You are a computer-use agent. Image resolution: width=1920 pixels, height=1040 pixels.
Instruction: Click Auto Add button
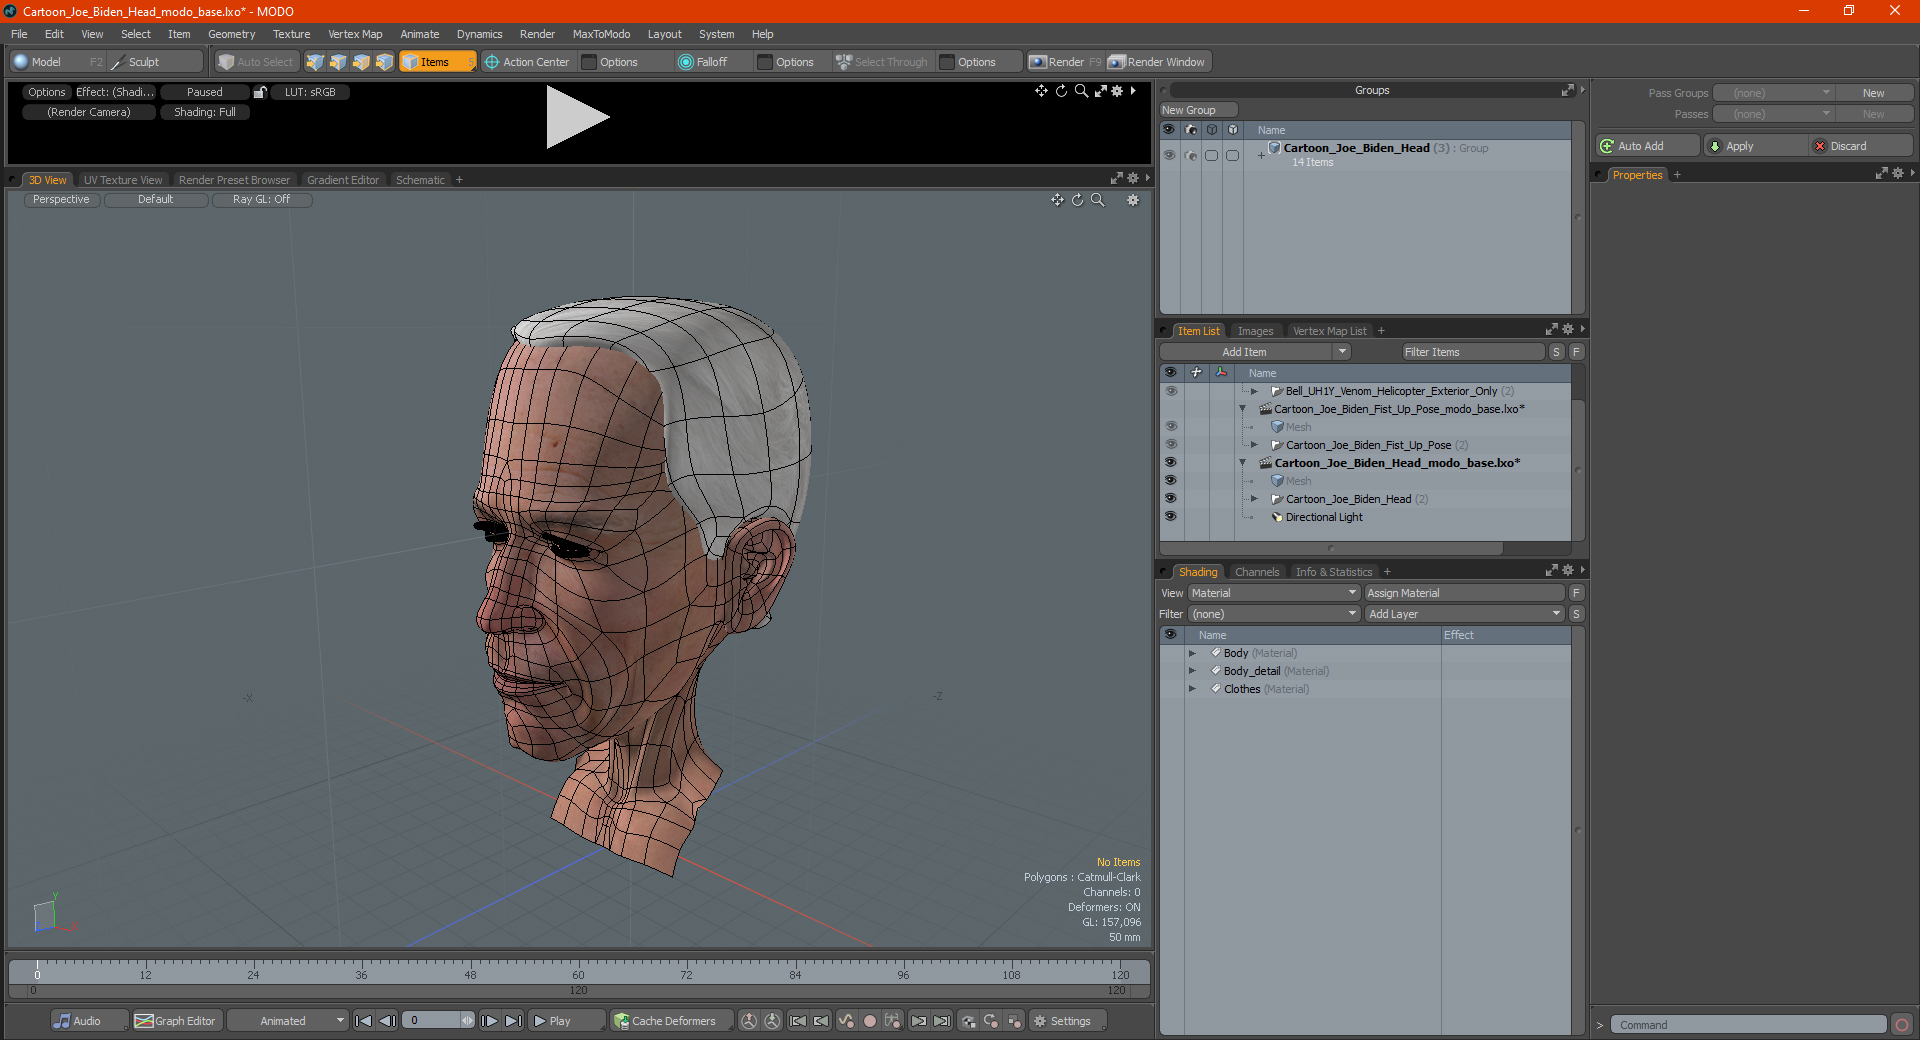(1647, 146)
